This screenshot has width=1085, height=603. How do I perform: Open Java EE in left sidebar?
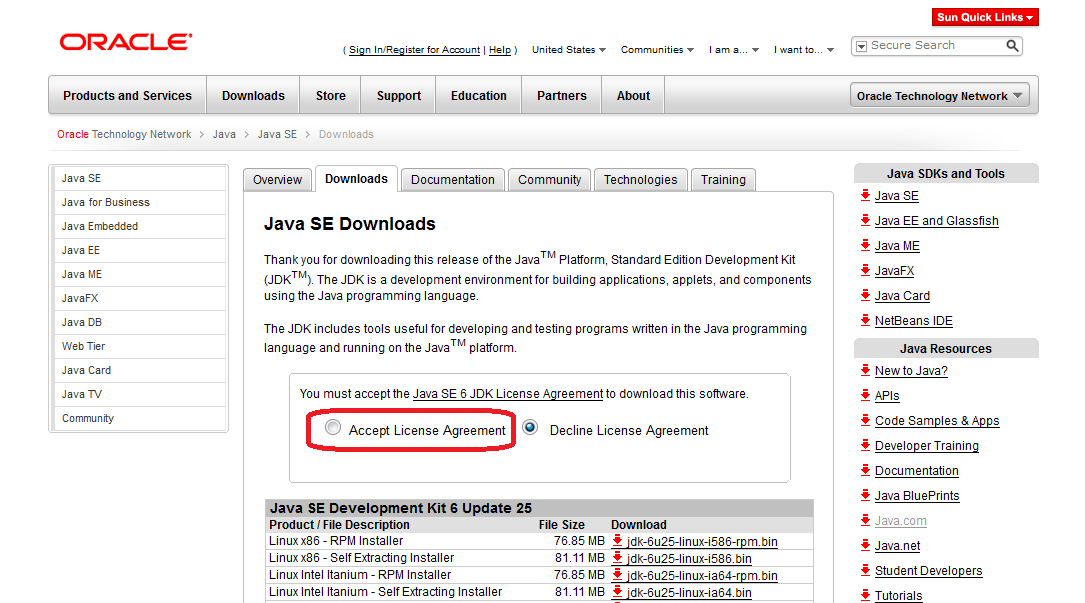(140, 250)
